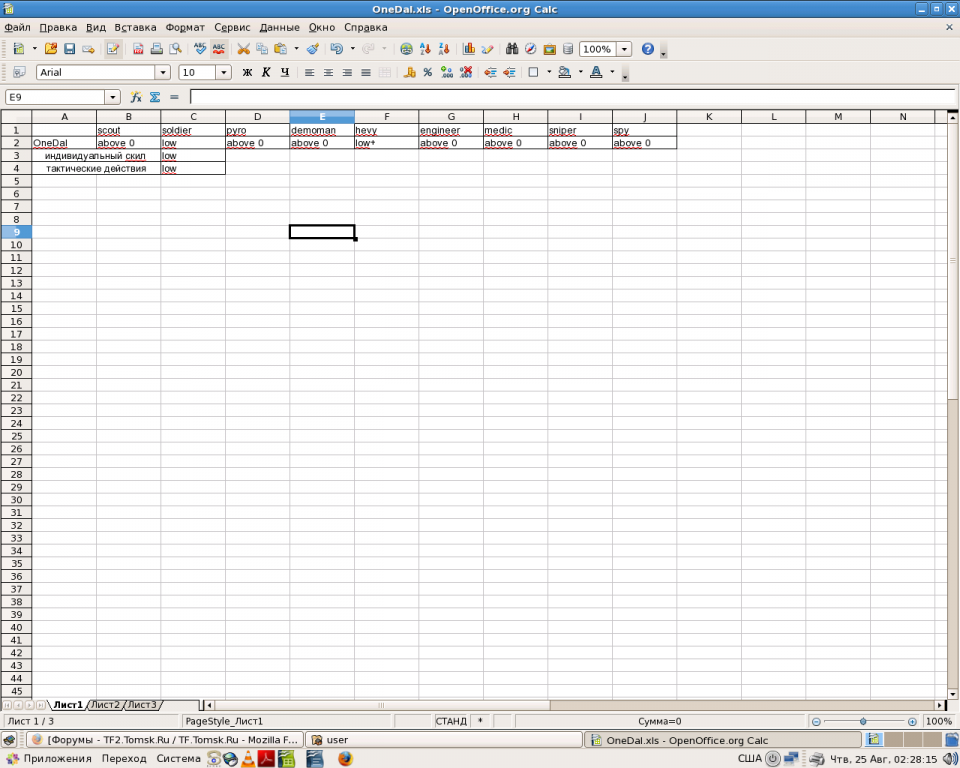Viewport: 960px width, 768px height.
Task: Open the Gallery icon
Action: coord(549,49)
